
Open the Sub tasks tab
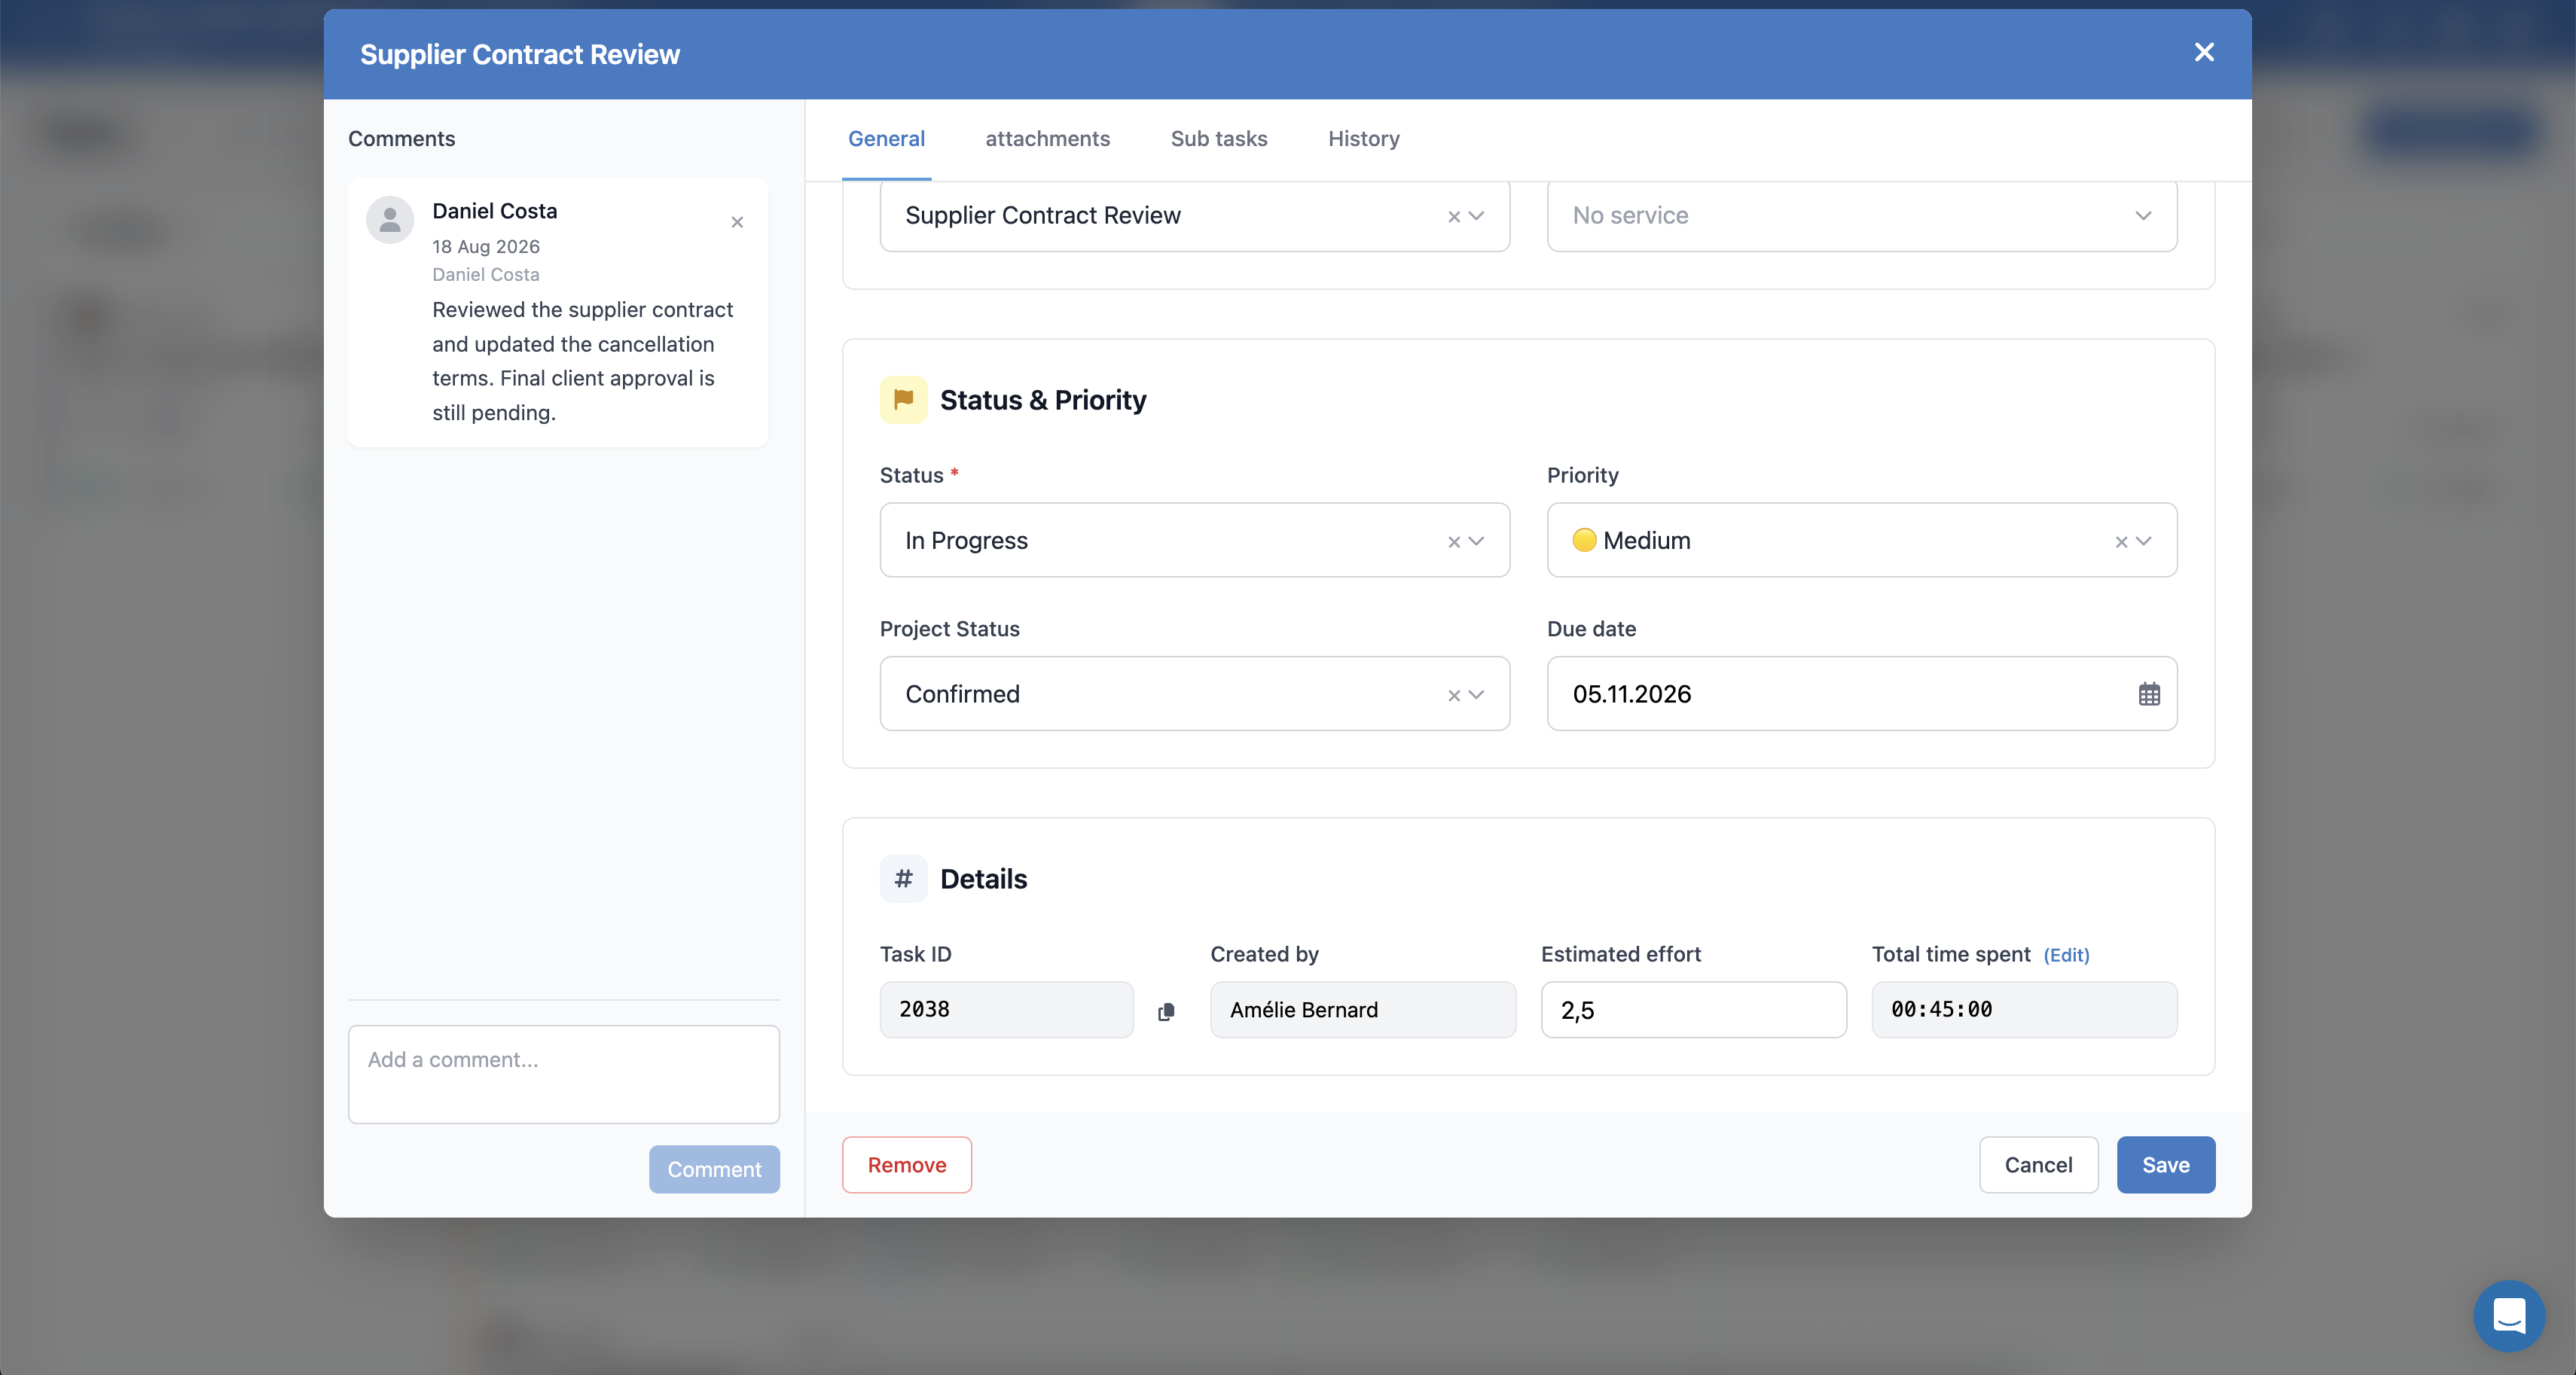point(1219,139)
